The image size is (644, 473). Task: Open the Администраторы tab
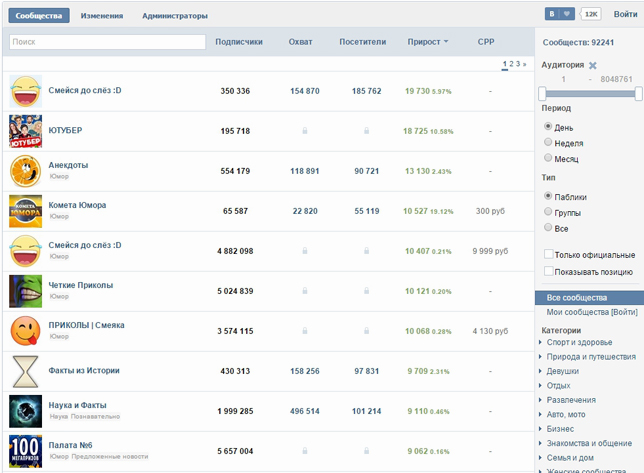click(175, 16)
